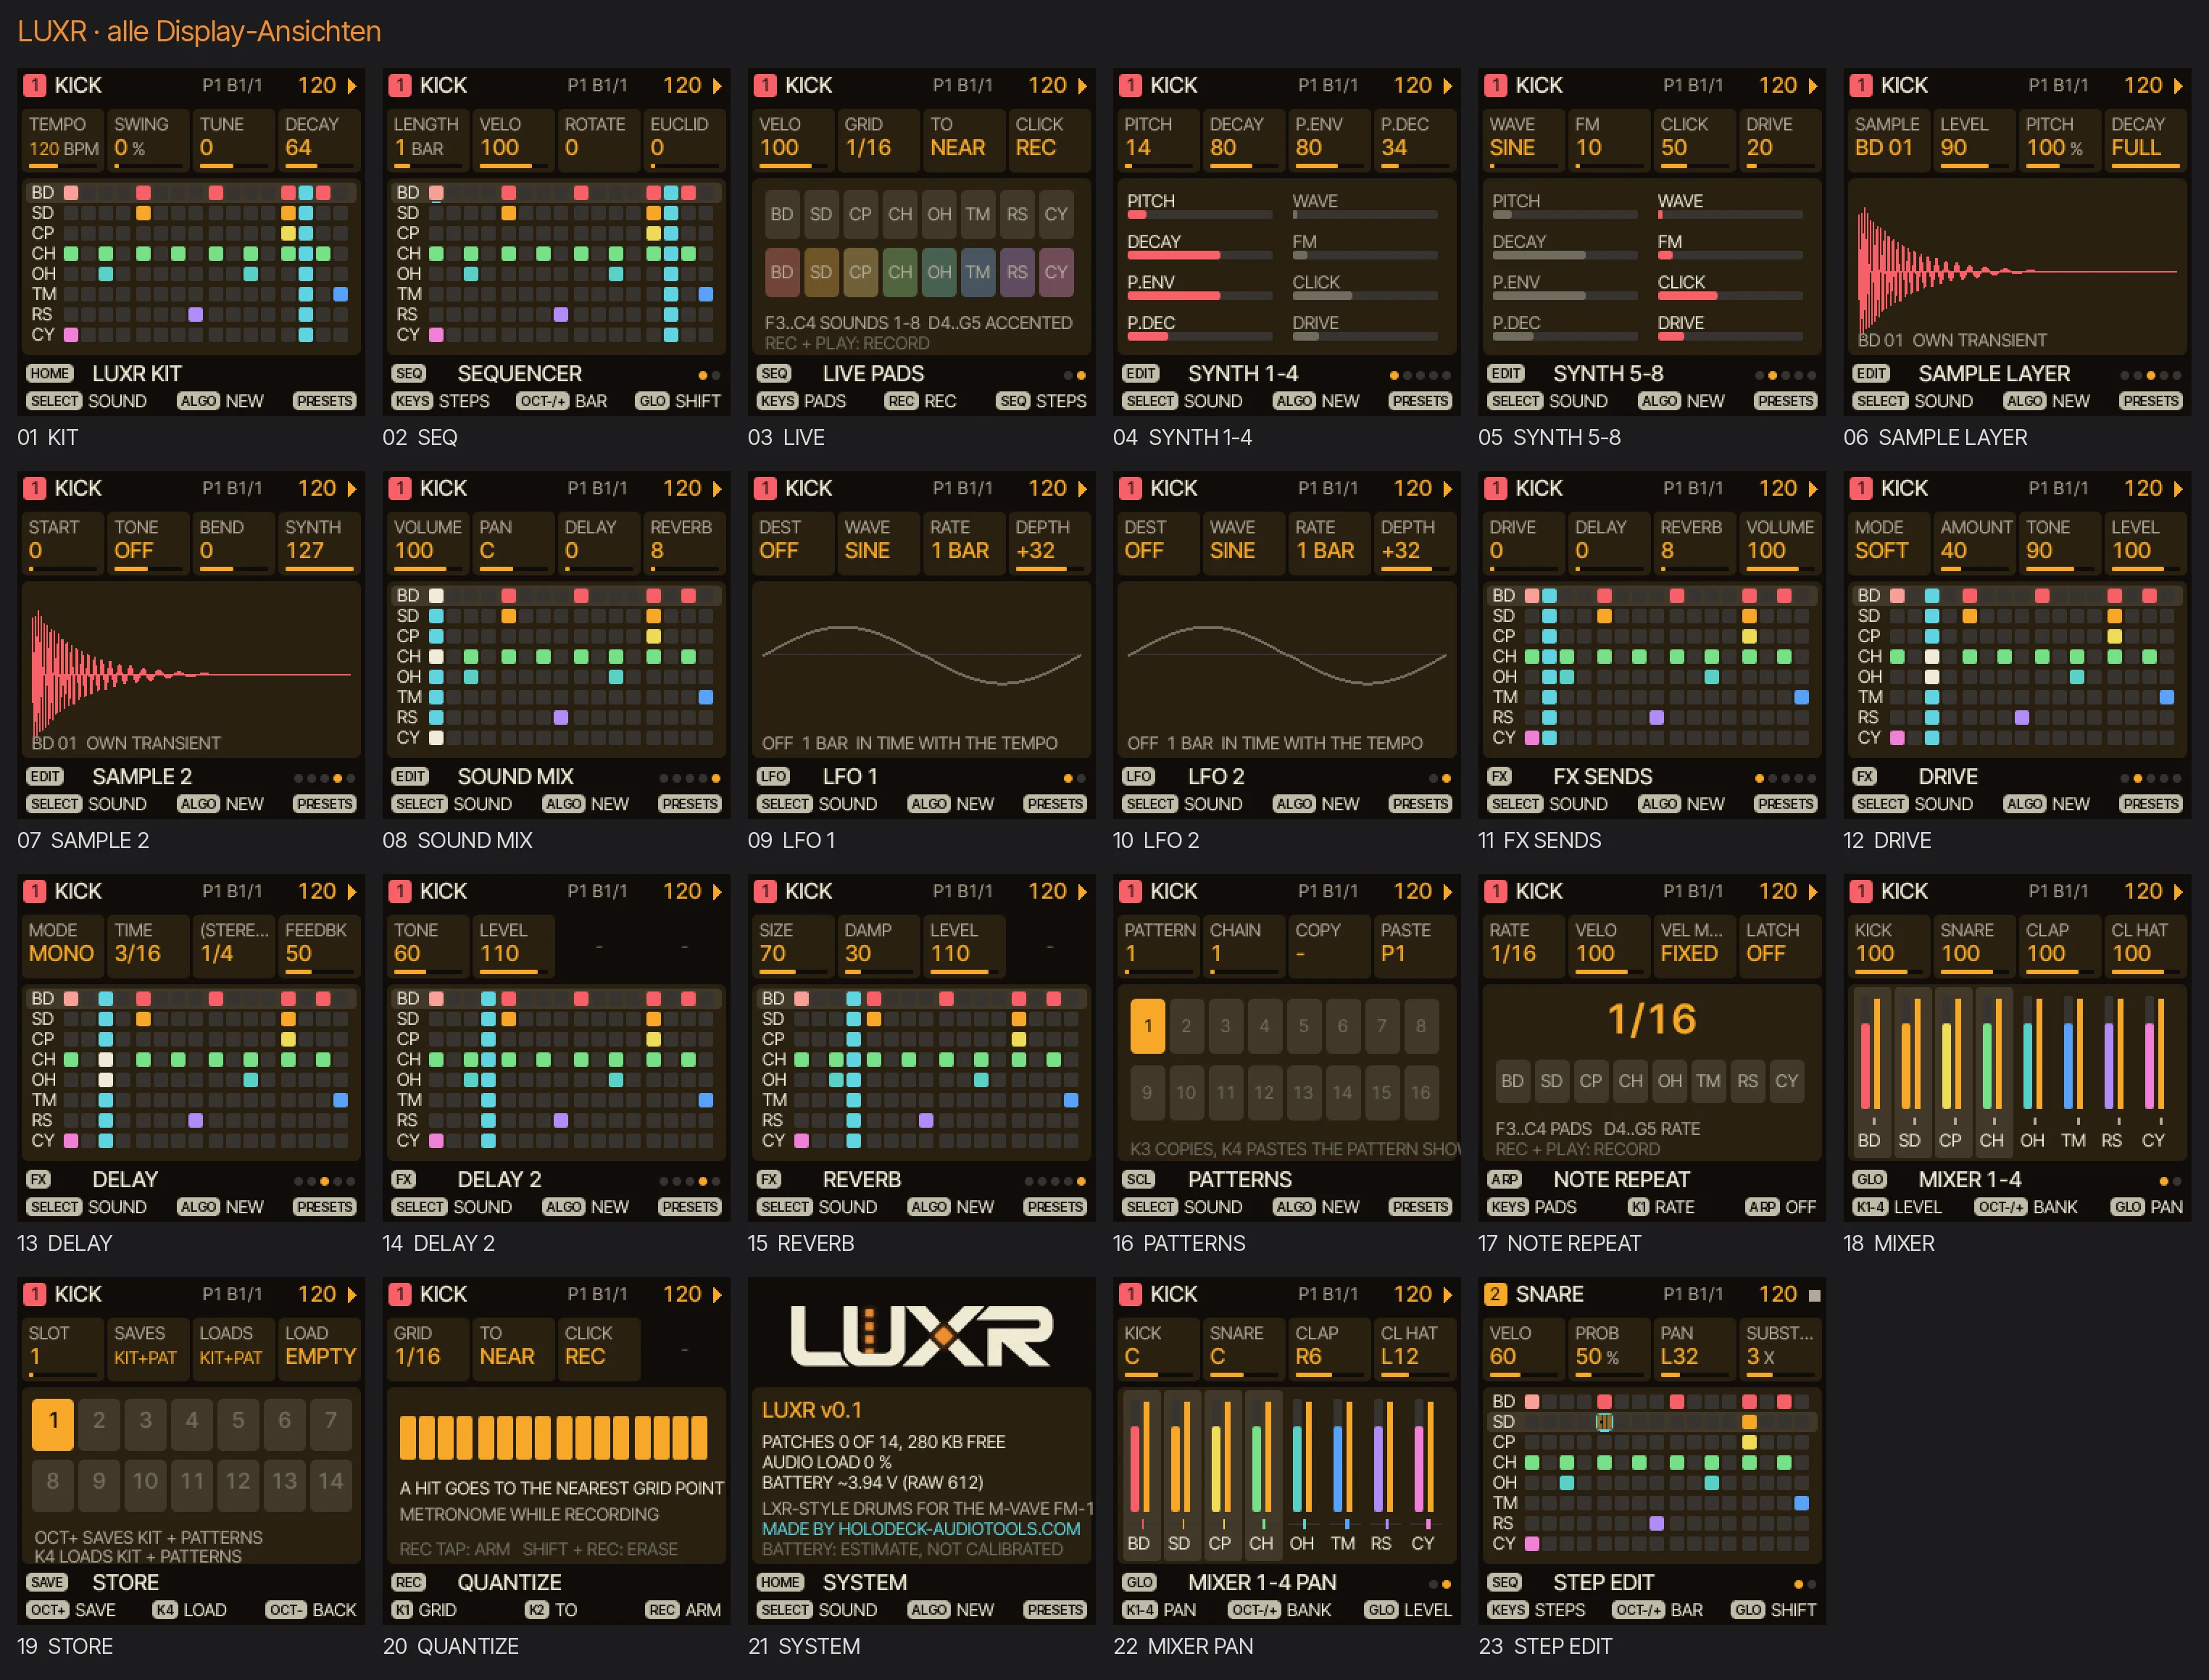Viewport: 2209px width, 1680px height.
Task: Toggle the gray CY pad in LIVE PADS top row
Action: pyautogui.click(x=1056, y=214)
